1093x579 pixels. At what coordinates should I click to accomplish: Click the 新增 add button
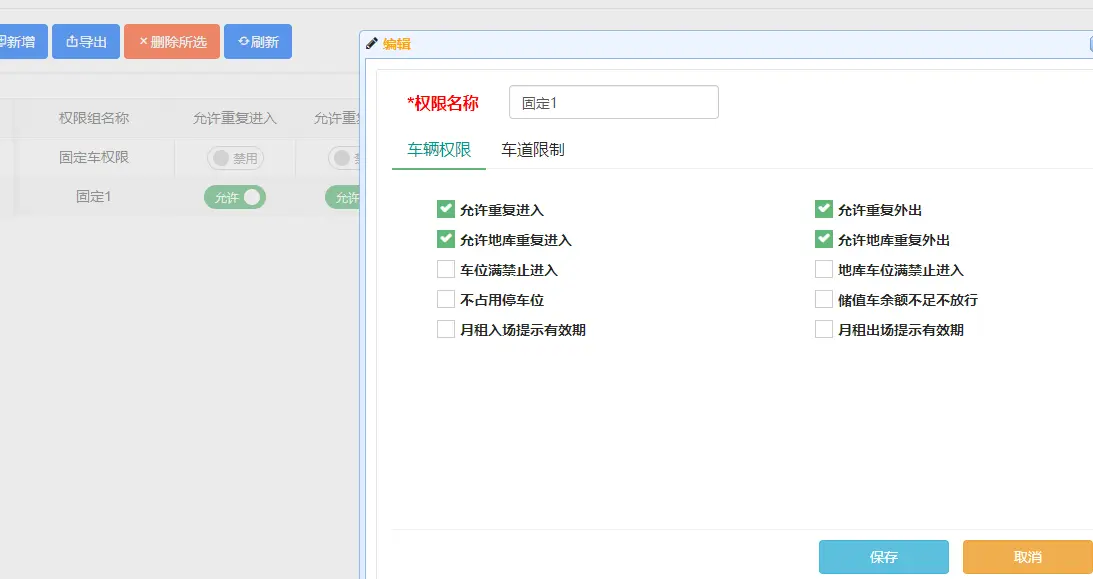coord(20,42)
